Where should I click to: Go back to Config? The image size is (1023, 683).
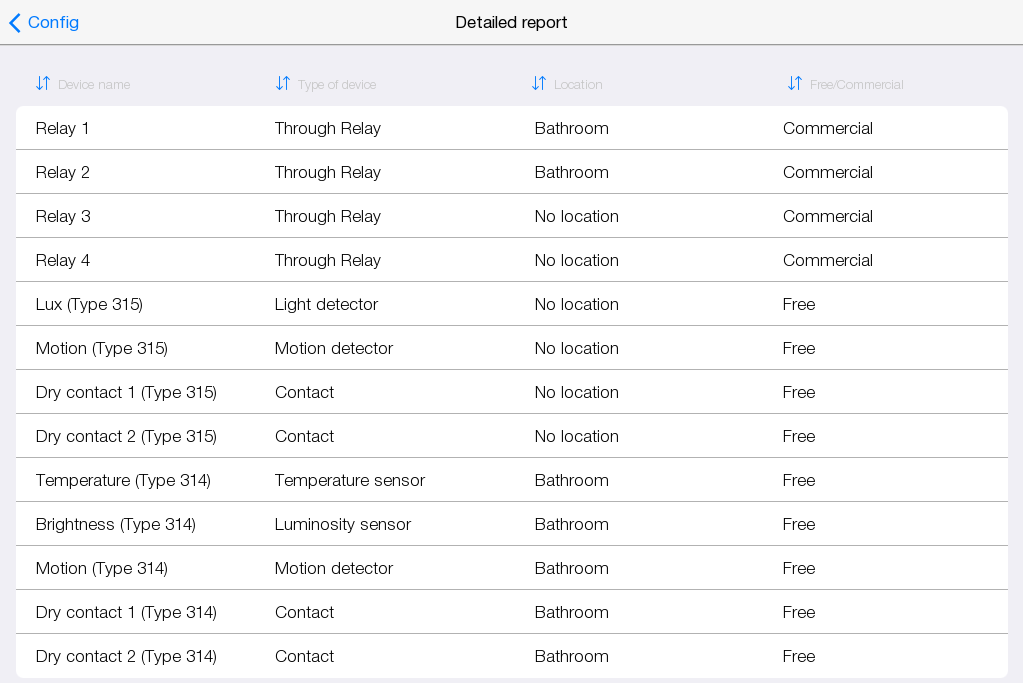pyautogui.click(x=53, y=23)
